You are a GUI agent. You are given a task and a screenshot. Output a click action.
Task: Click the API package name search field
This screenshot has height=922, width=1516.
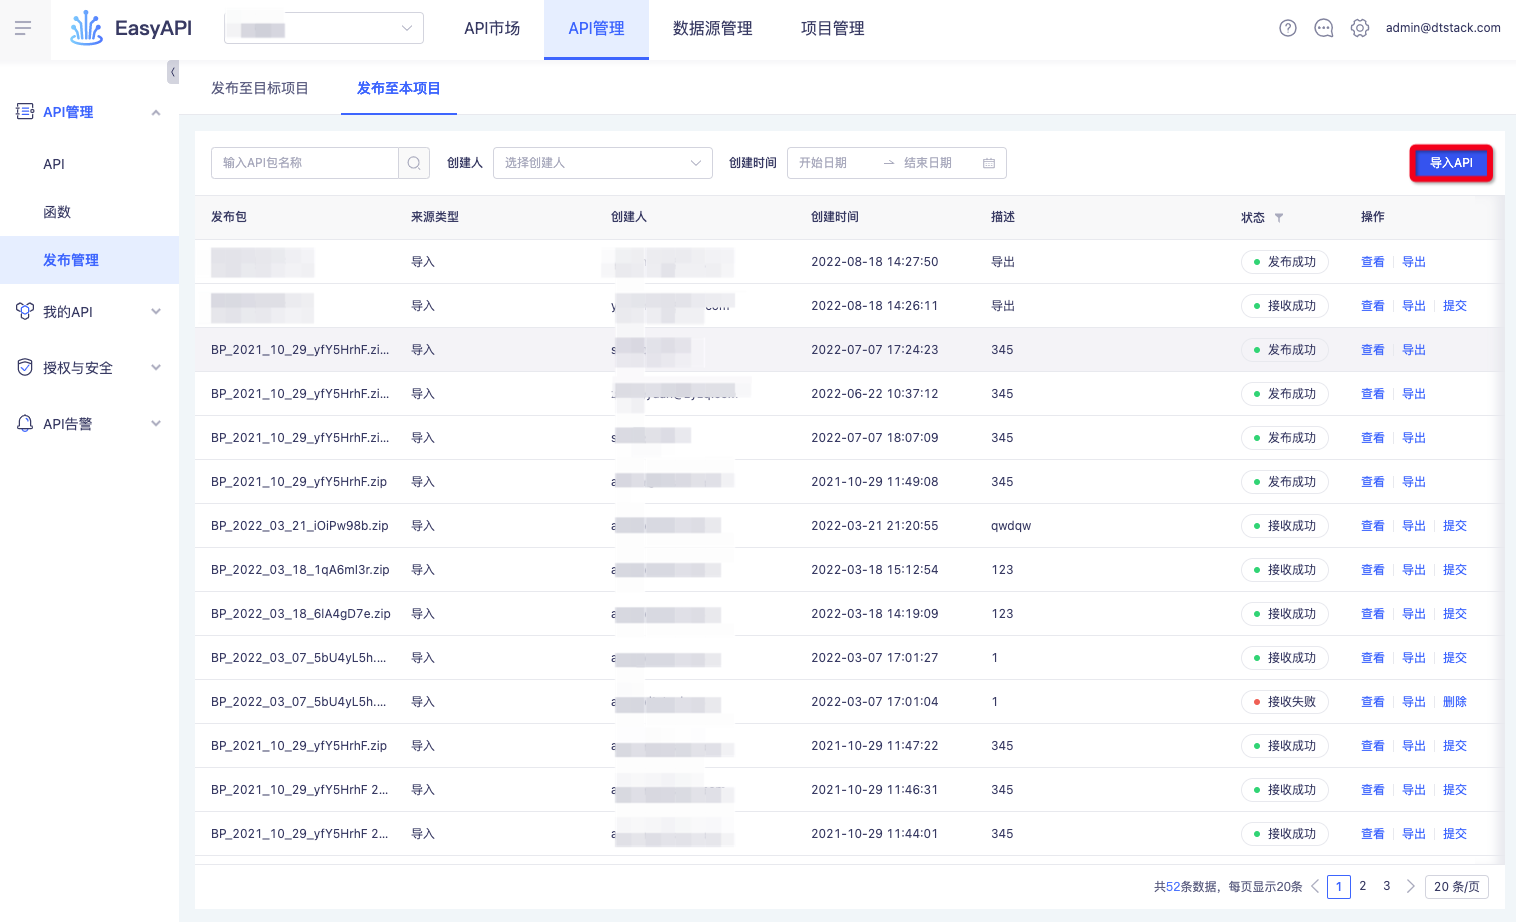(x=305, y=163)
